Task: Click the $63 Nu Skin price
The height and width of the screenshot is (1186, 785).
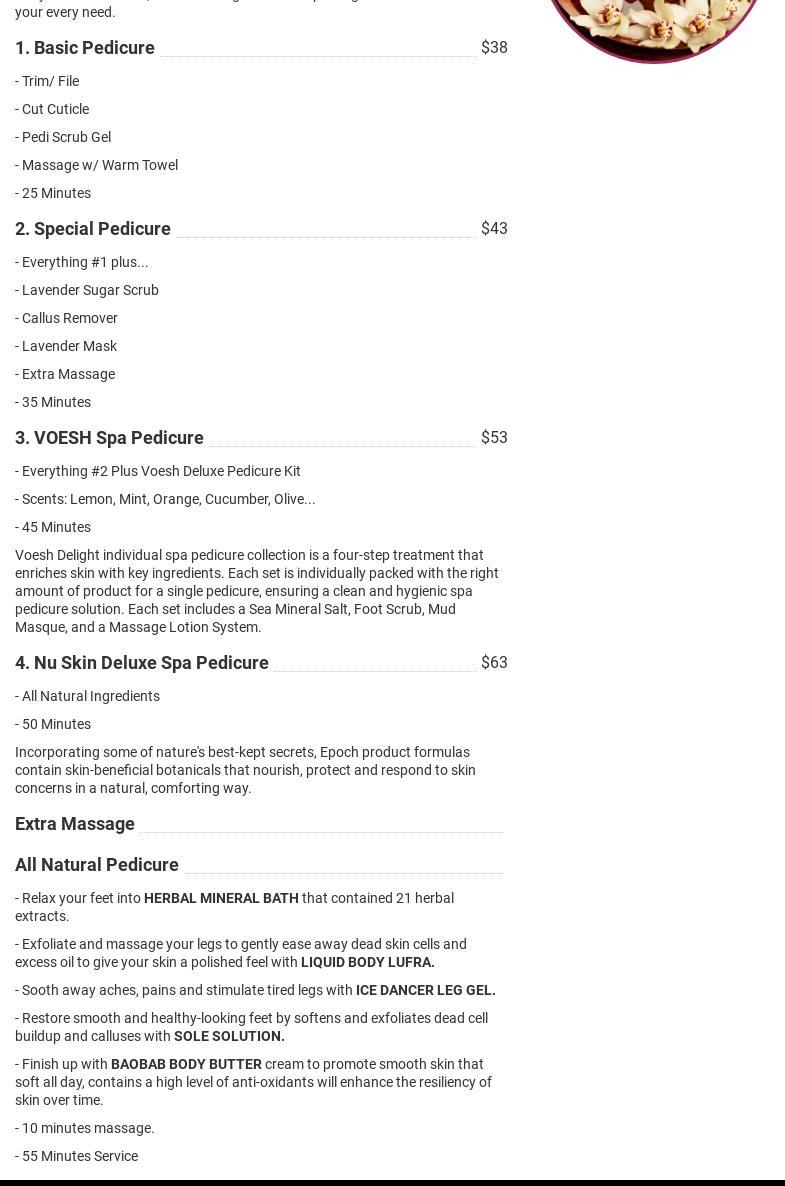Action: coord(494,663)
